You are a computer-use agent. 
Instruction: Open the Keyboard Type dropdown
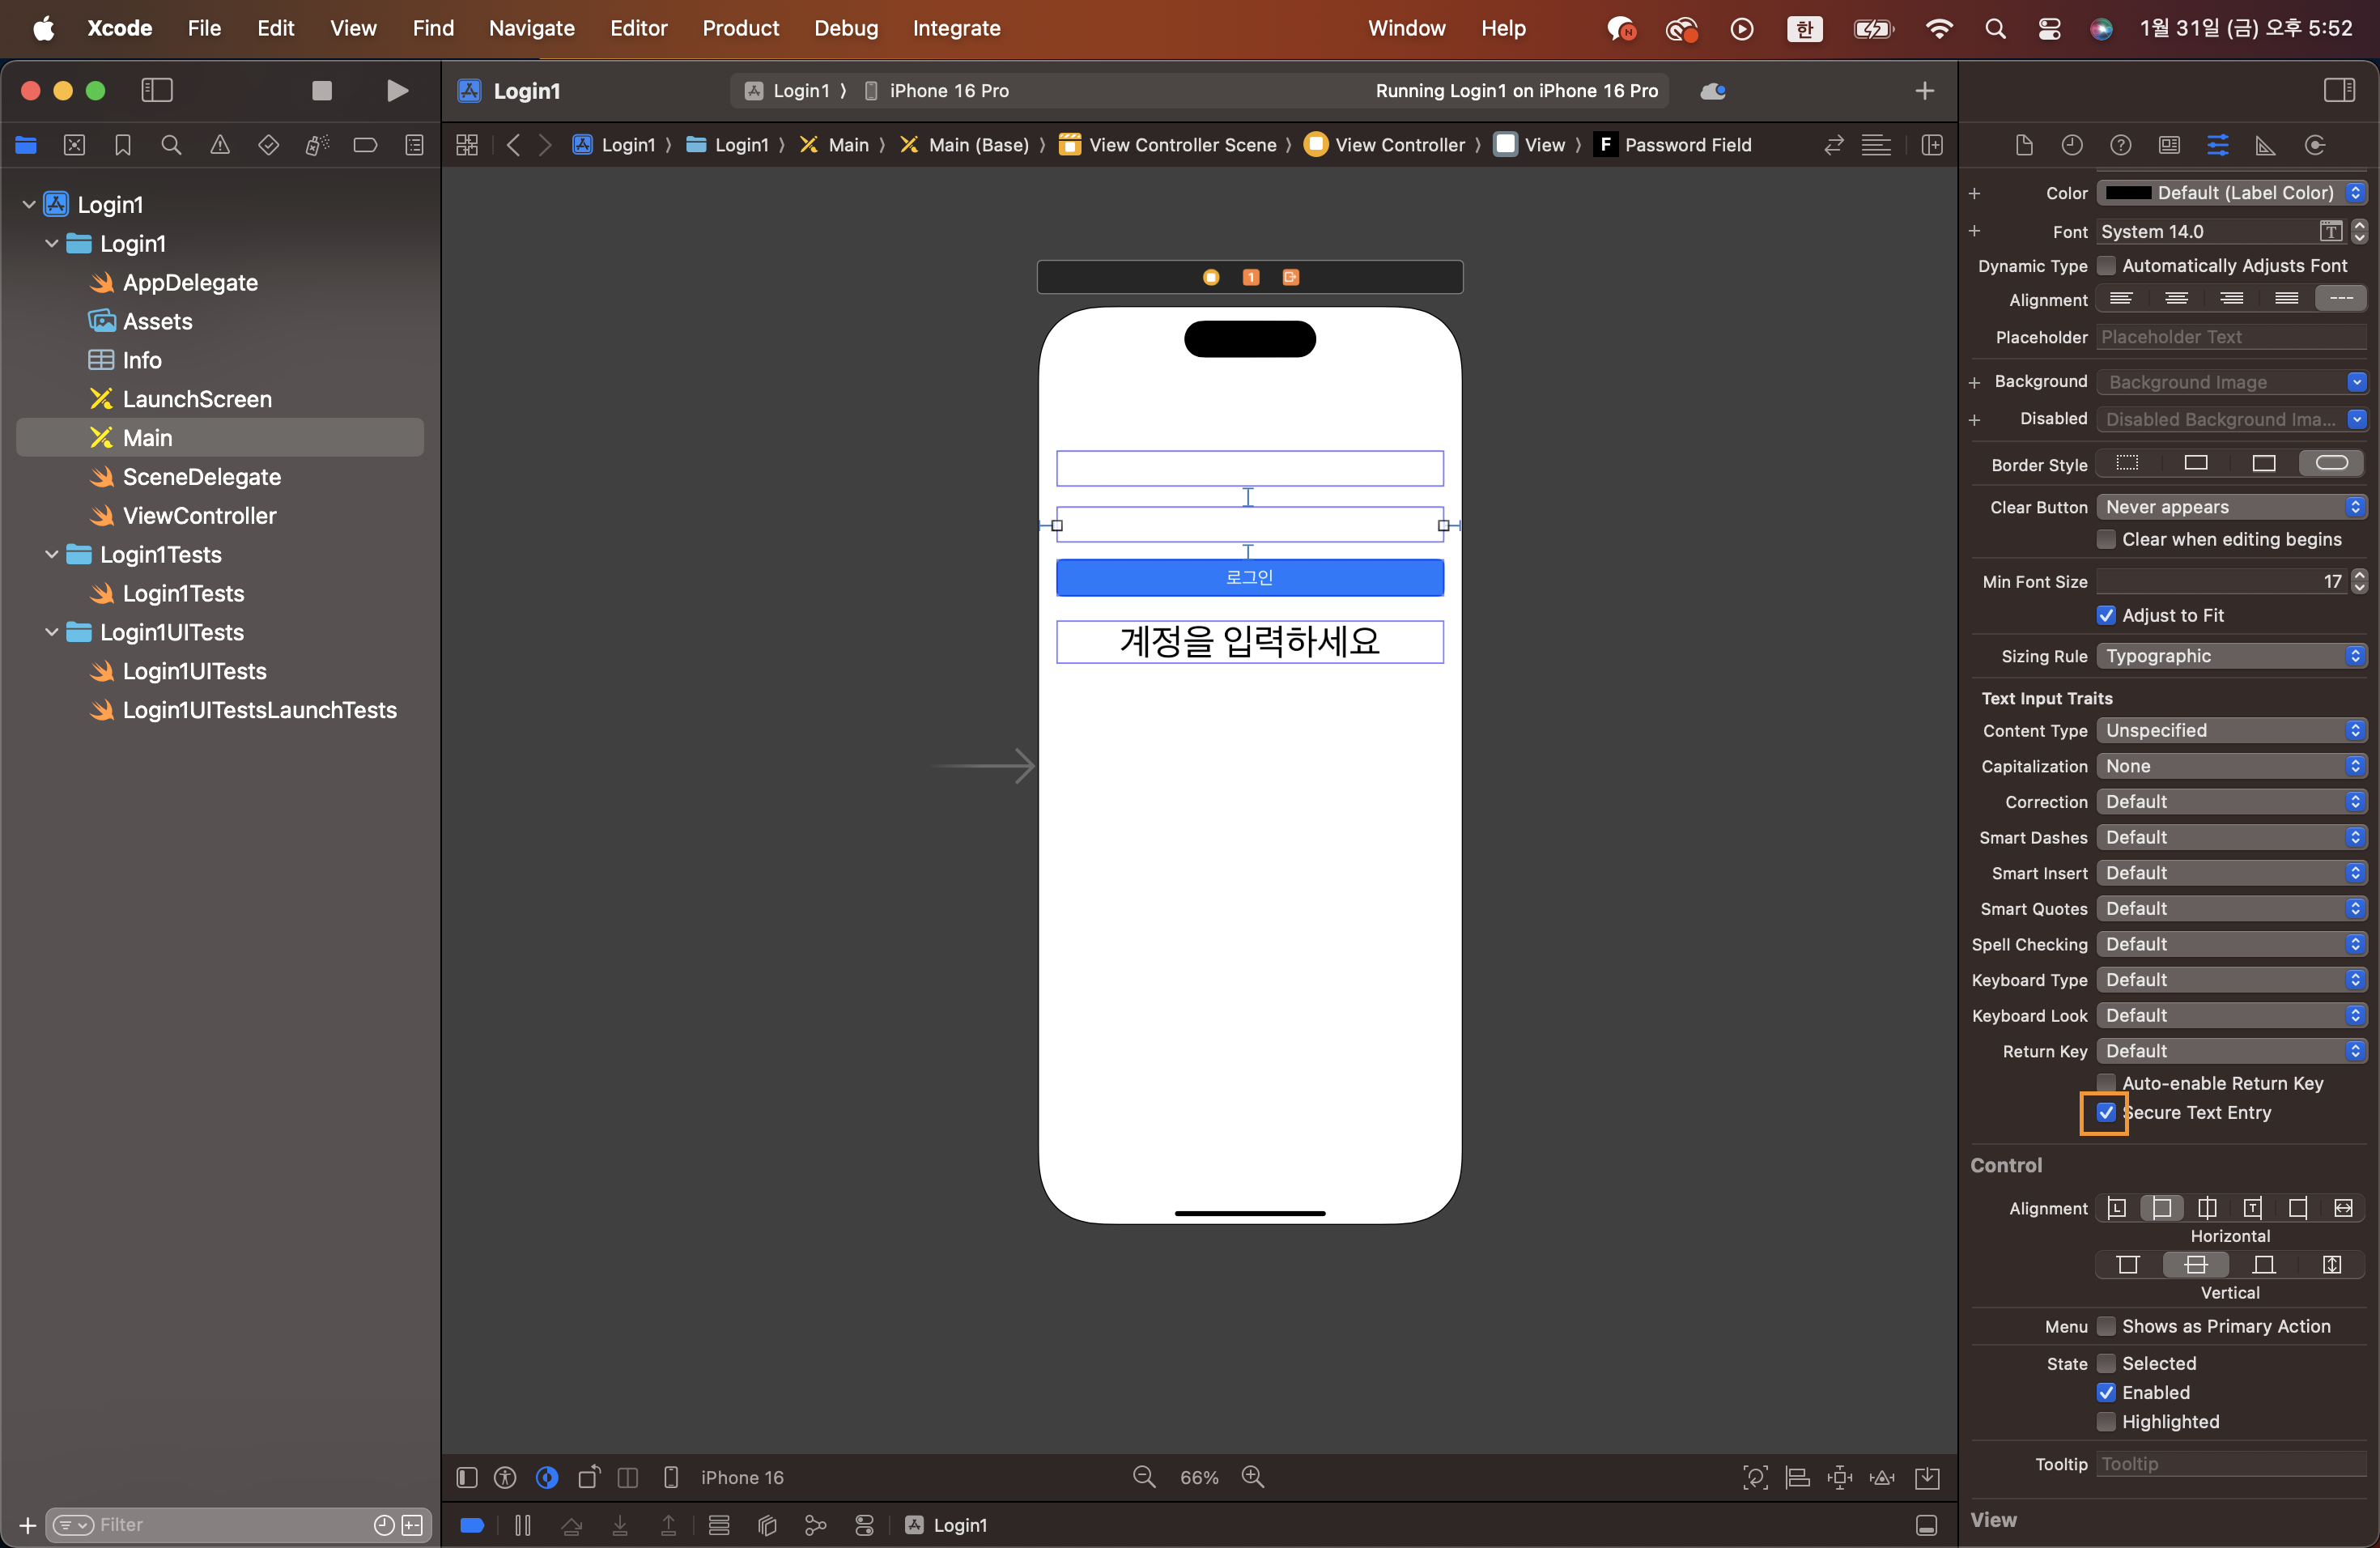2231,980
